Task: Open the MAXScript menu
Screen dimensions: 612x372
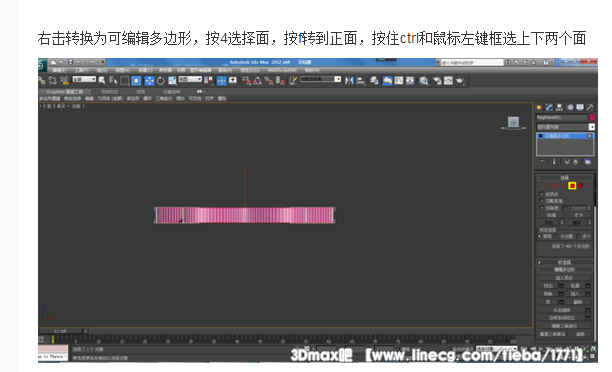Action: [x=282, y=70]
